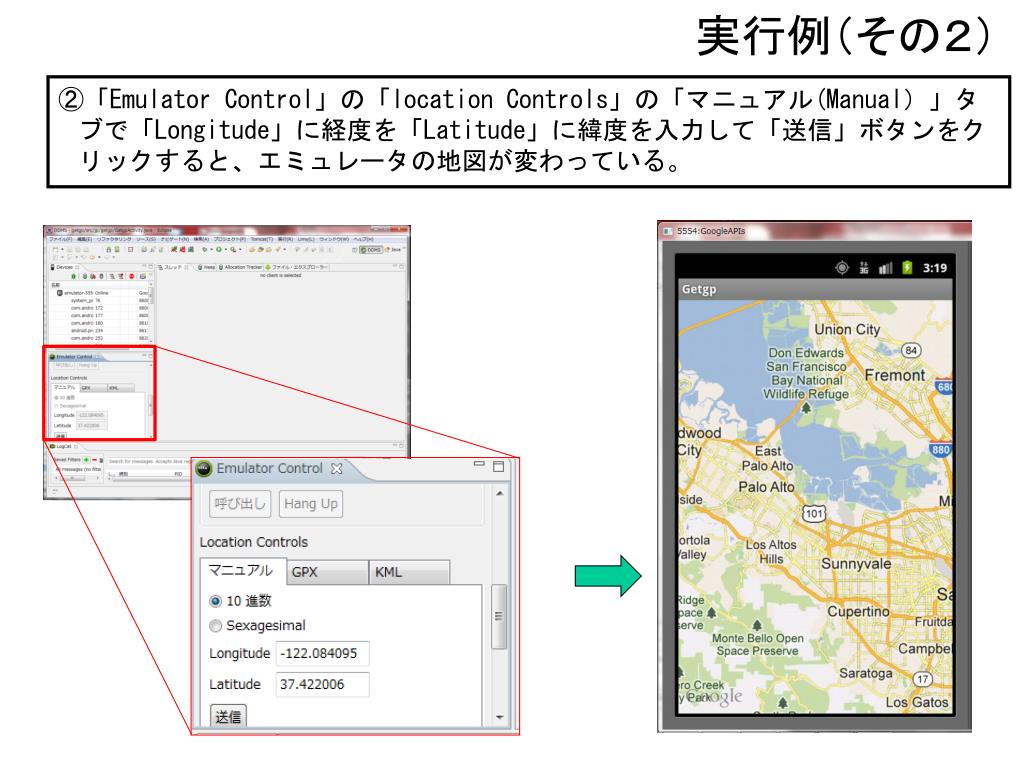Click the Update Heap icon in Devices toolbar
The image size is (1024, 768).
85,276
